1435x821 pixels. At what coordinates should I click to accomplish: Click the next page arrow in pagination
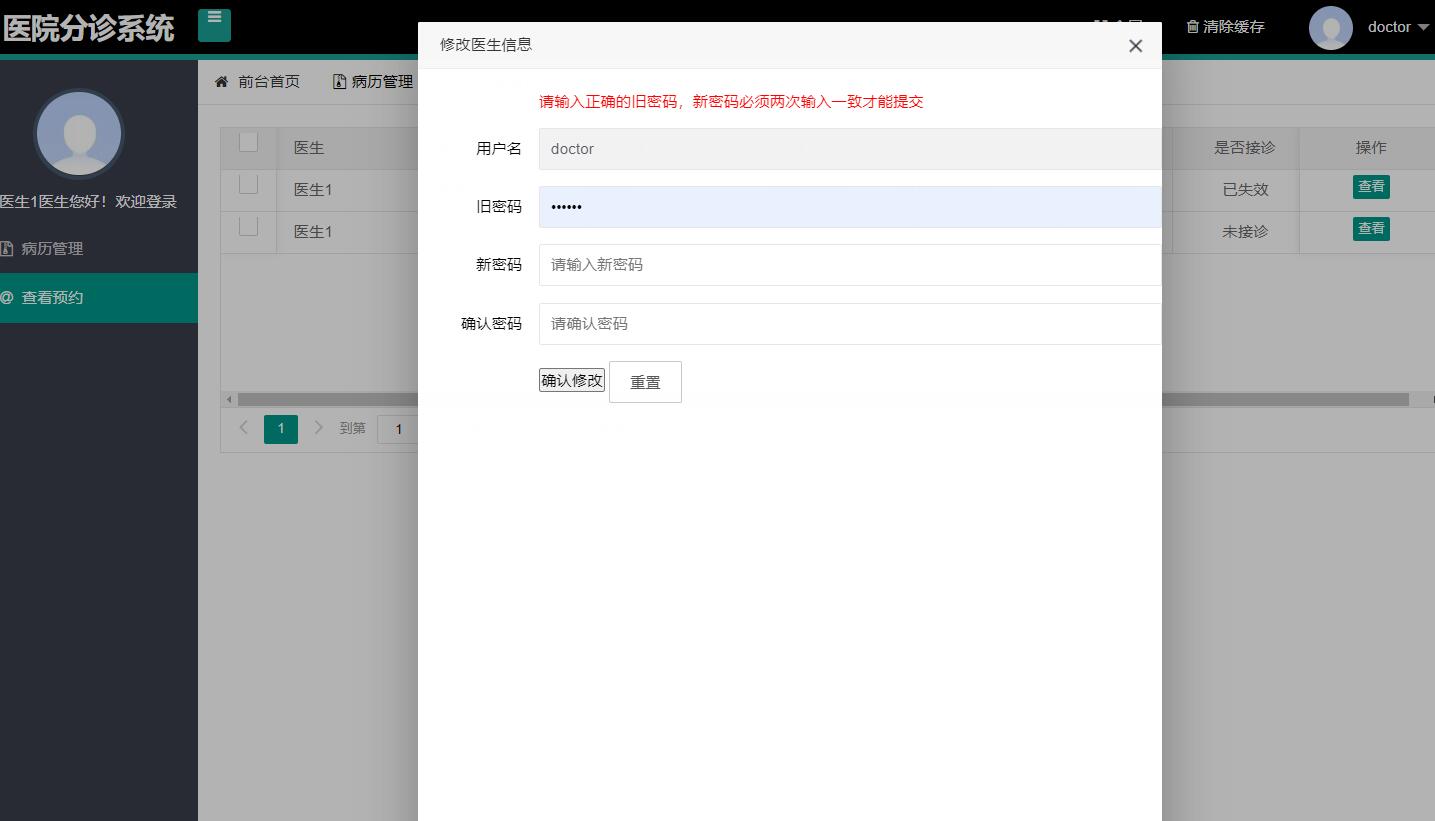tap(317, 428)
